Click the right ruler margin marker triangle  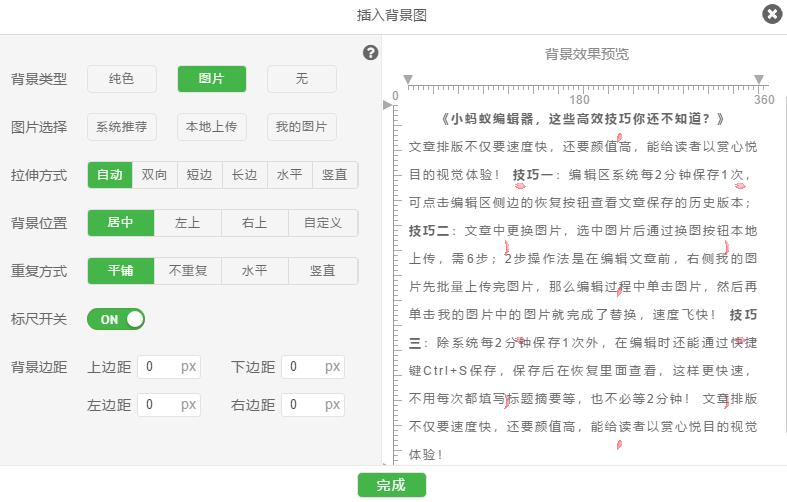759,79
